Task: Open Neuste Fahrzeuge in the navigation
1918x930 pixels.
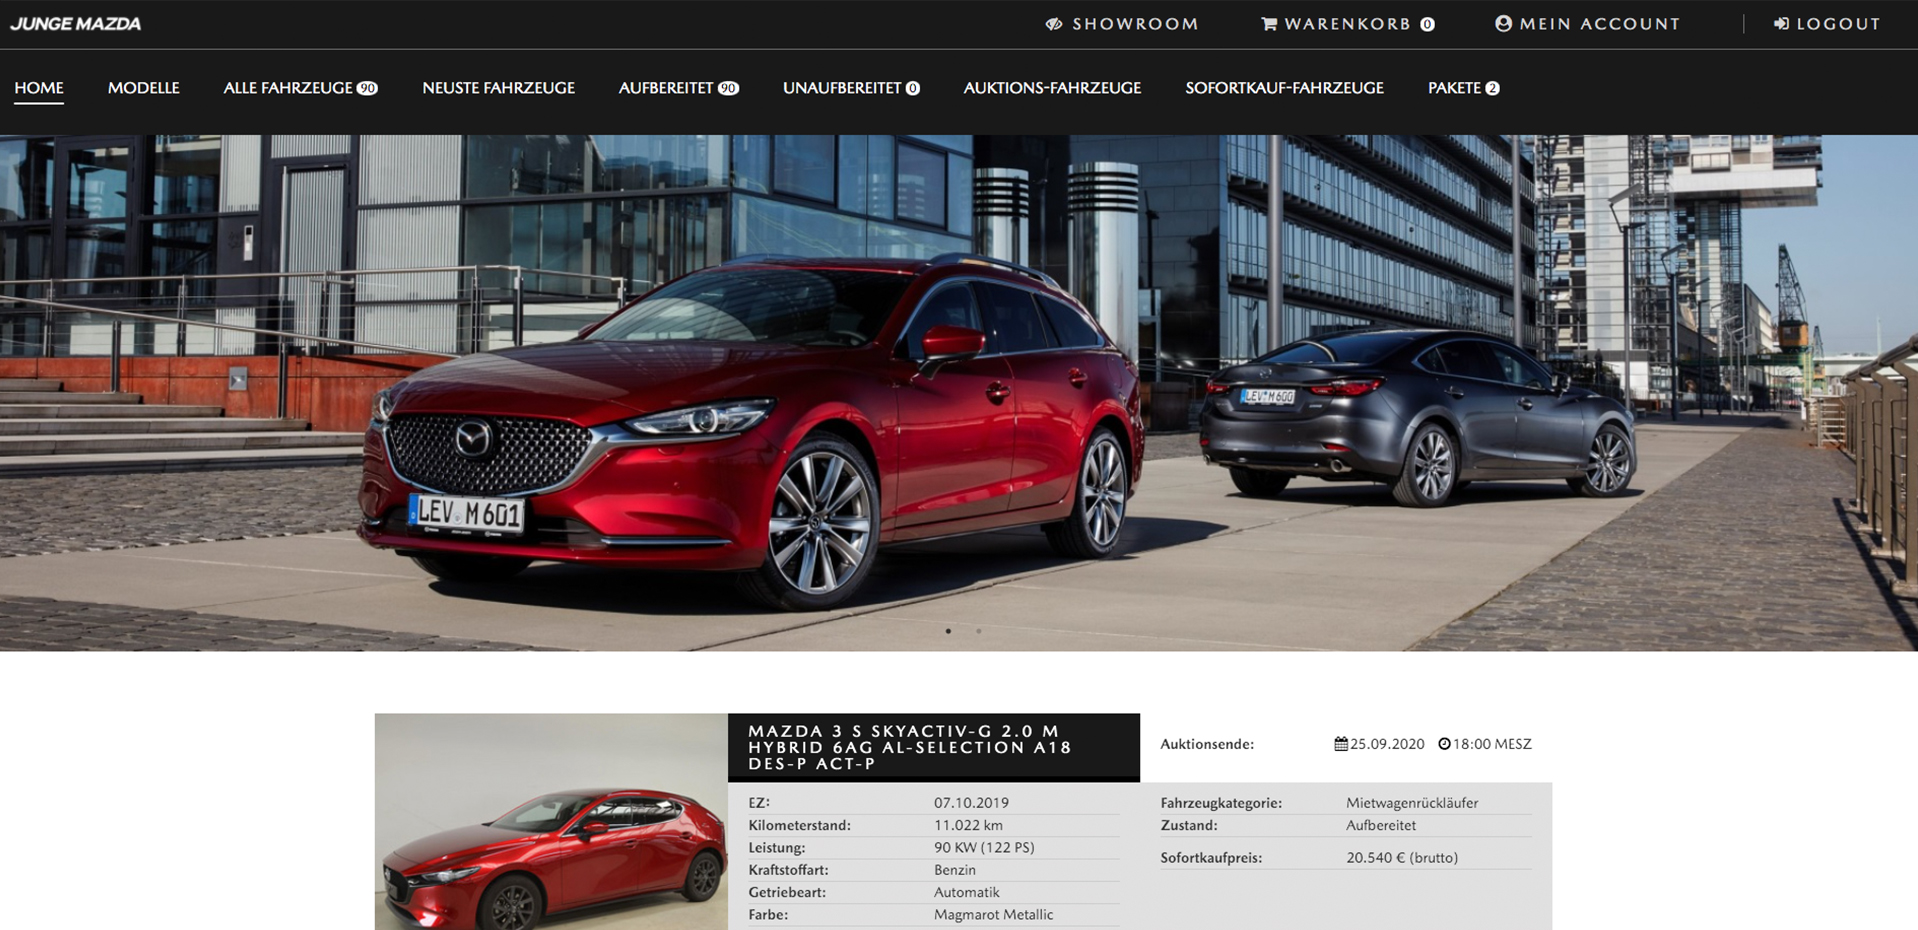Action: tap(498, 88)
